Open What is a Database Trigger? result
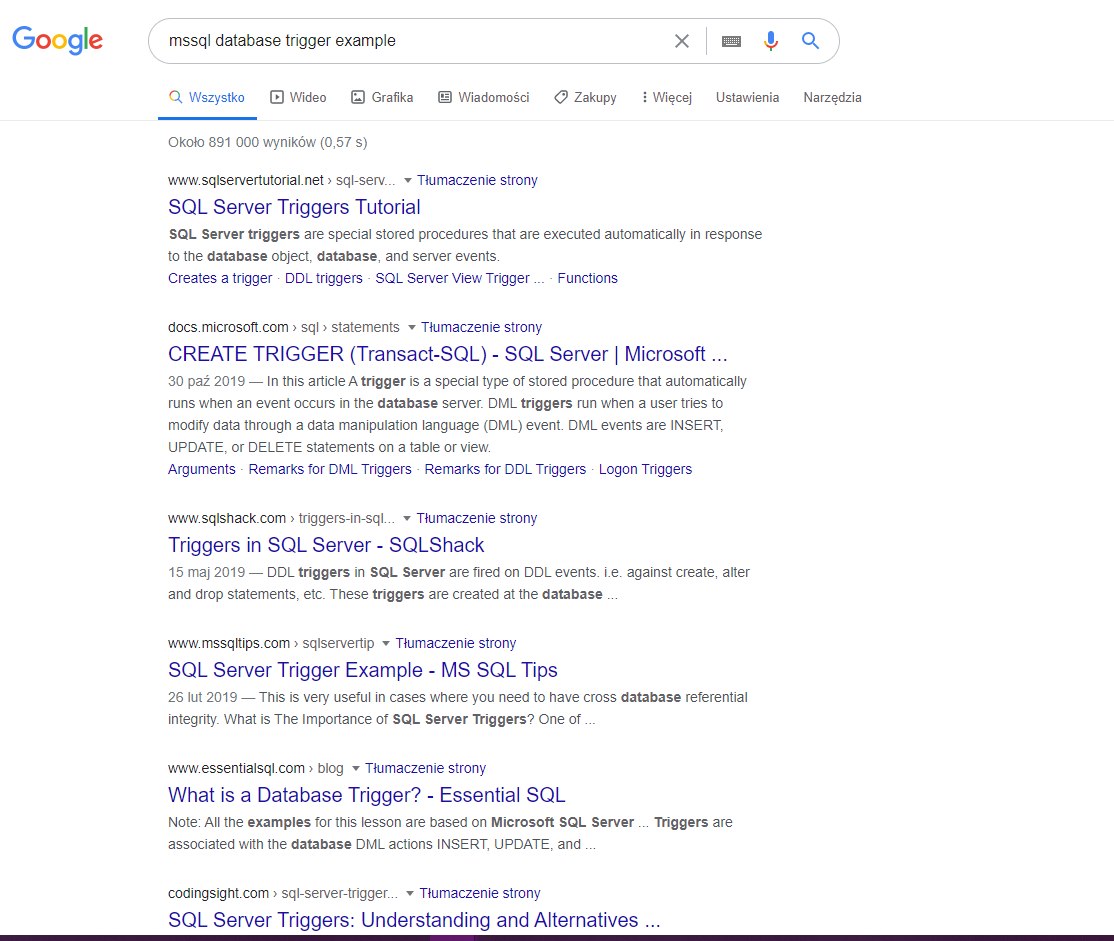The height and width of the screenshot is (941, 1114). coord(367,795)
